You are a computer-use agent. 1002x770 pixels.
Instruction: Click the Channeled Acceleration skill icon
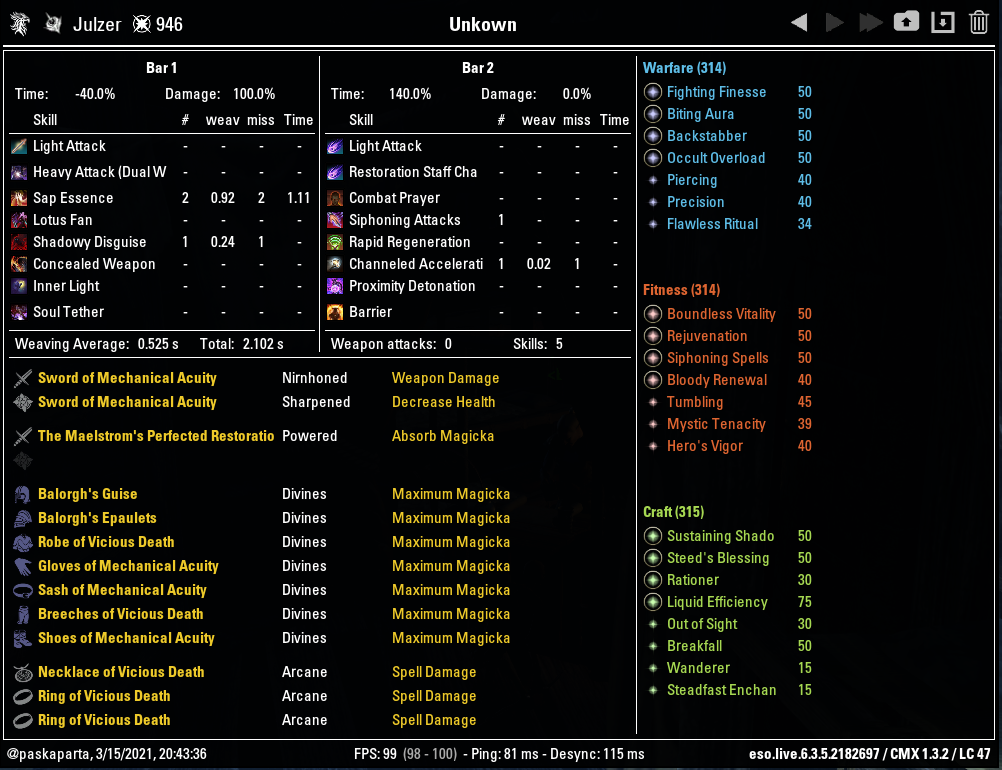(335, 264)
